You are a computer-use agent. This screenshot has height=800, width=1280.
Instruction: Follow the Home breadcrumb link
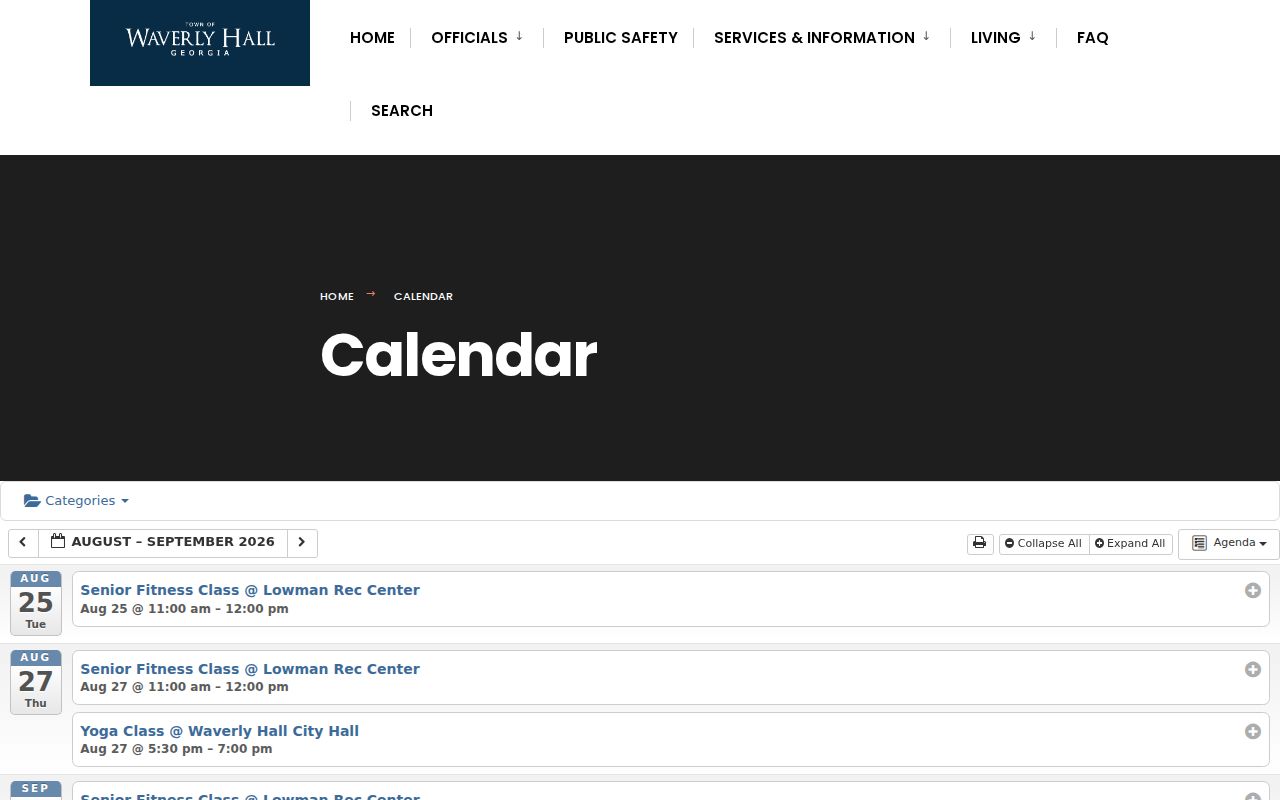[x=337, y=296]
